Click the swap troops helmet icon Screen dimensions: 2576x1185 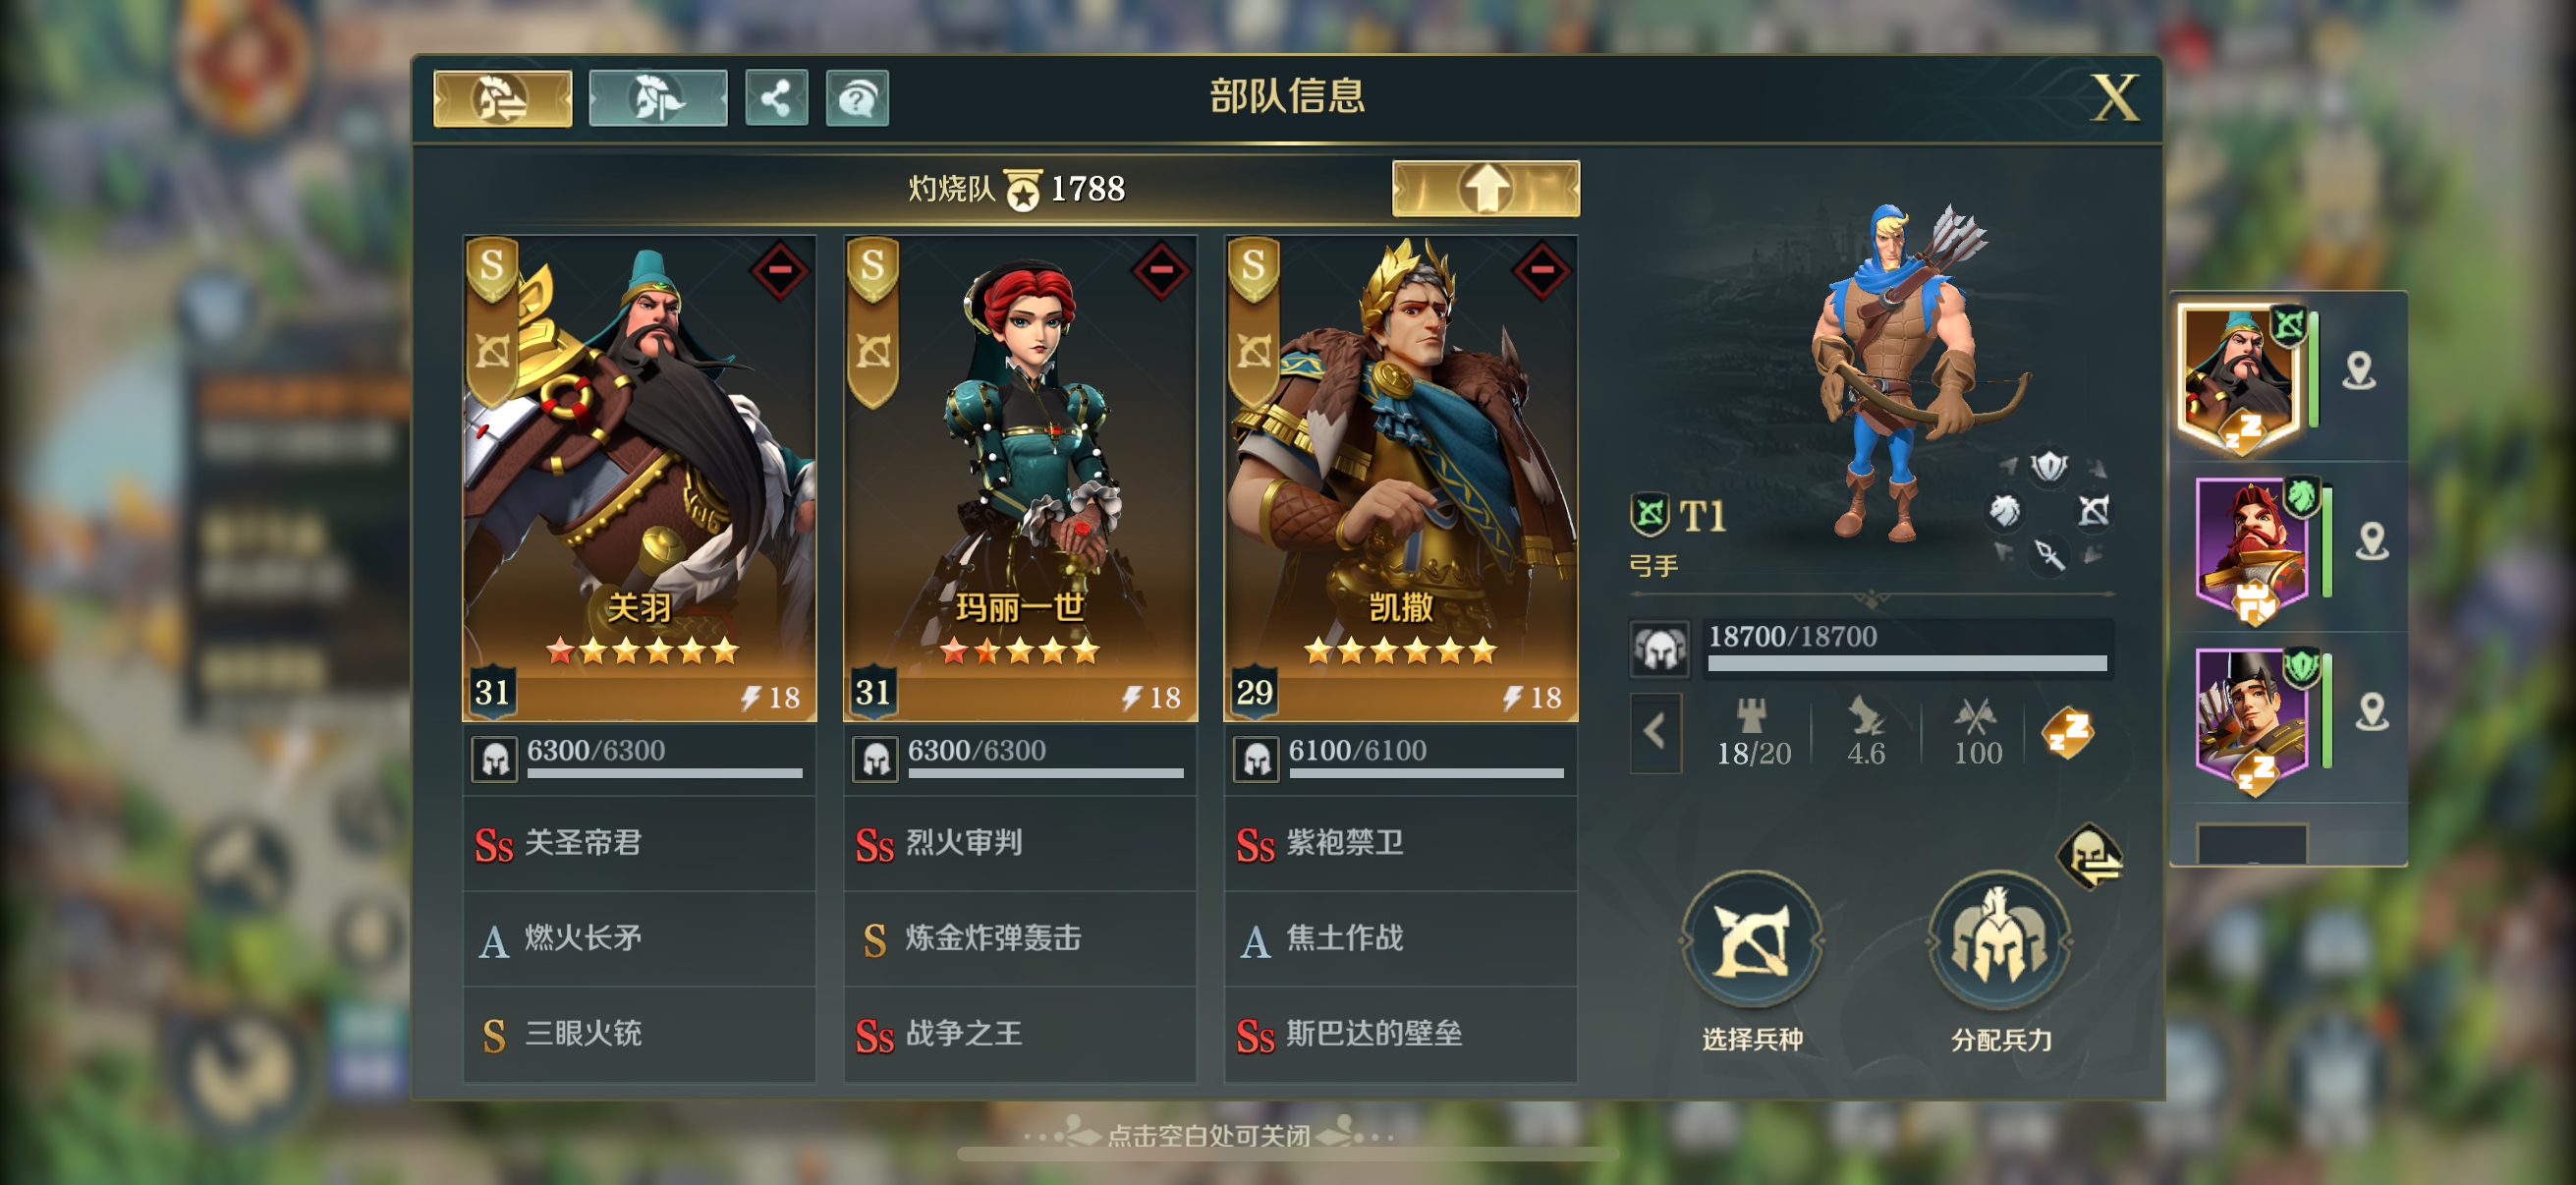click(2089, 857)
